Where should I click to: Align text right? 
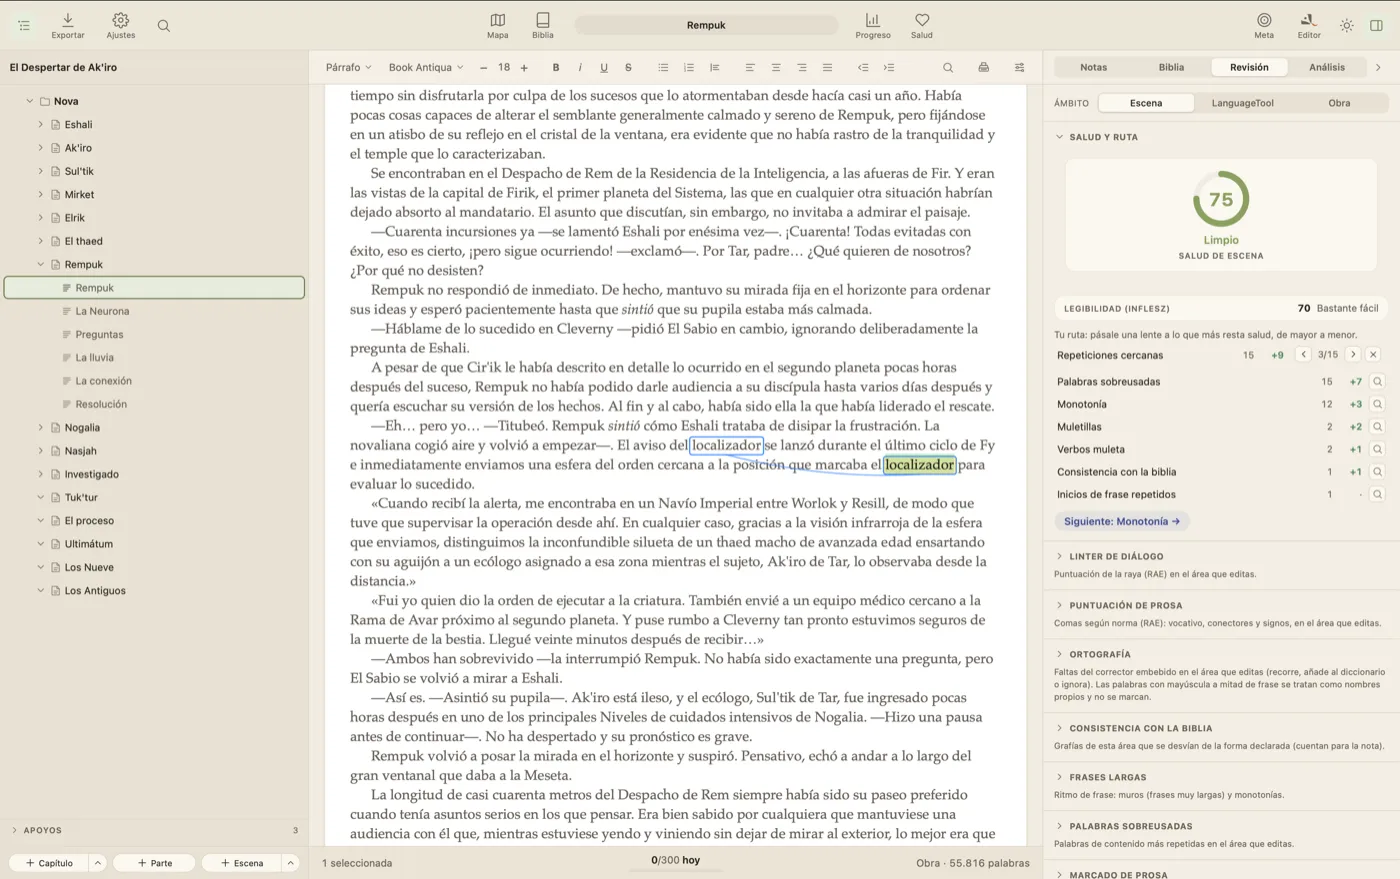tap(802, 68)
